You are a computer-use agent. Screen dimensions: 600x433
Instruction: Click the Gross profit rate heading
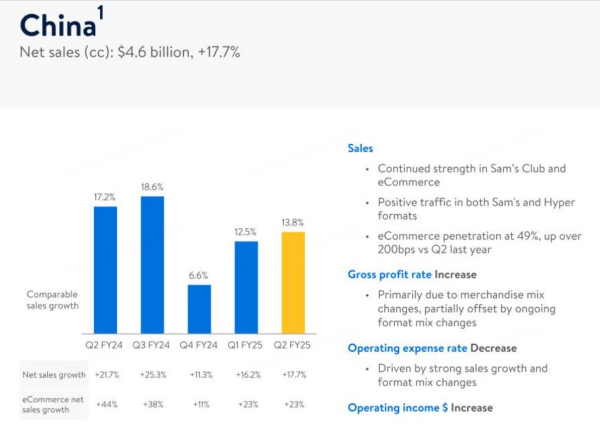pos(411,274)
